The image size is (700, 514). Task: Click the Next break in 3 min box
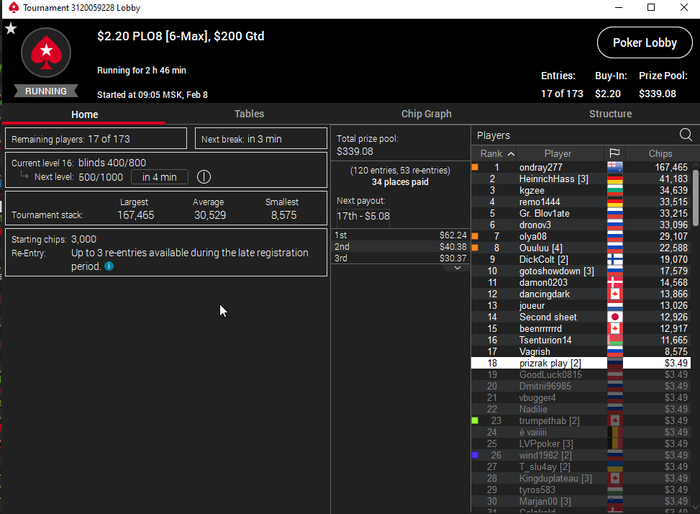[x=261, y=139]
